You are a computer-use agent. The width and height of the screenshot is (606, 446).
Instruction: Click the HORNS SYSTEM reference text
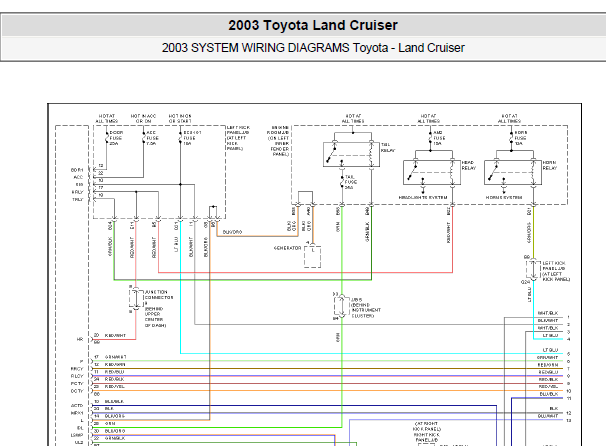click(504, 197)
